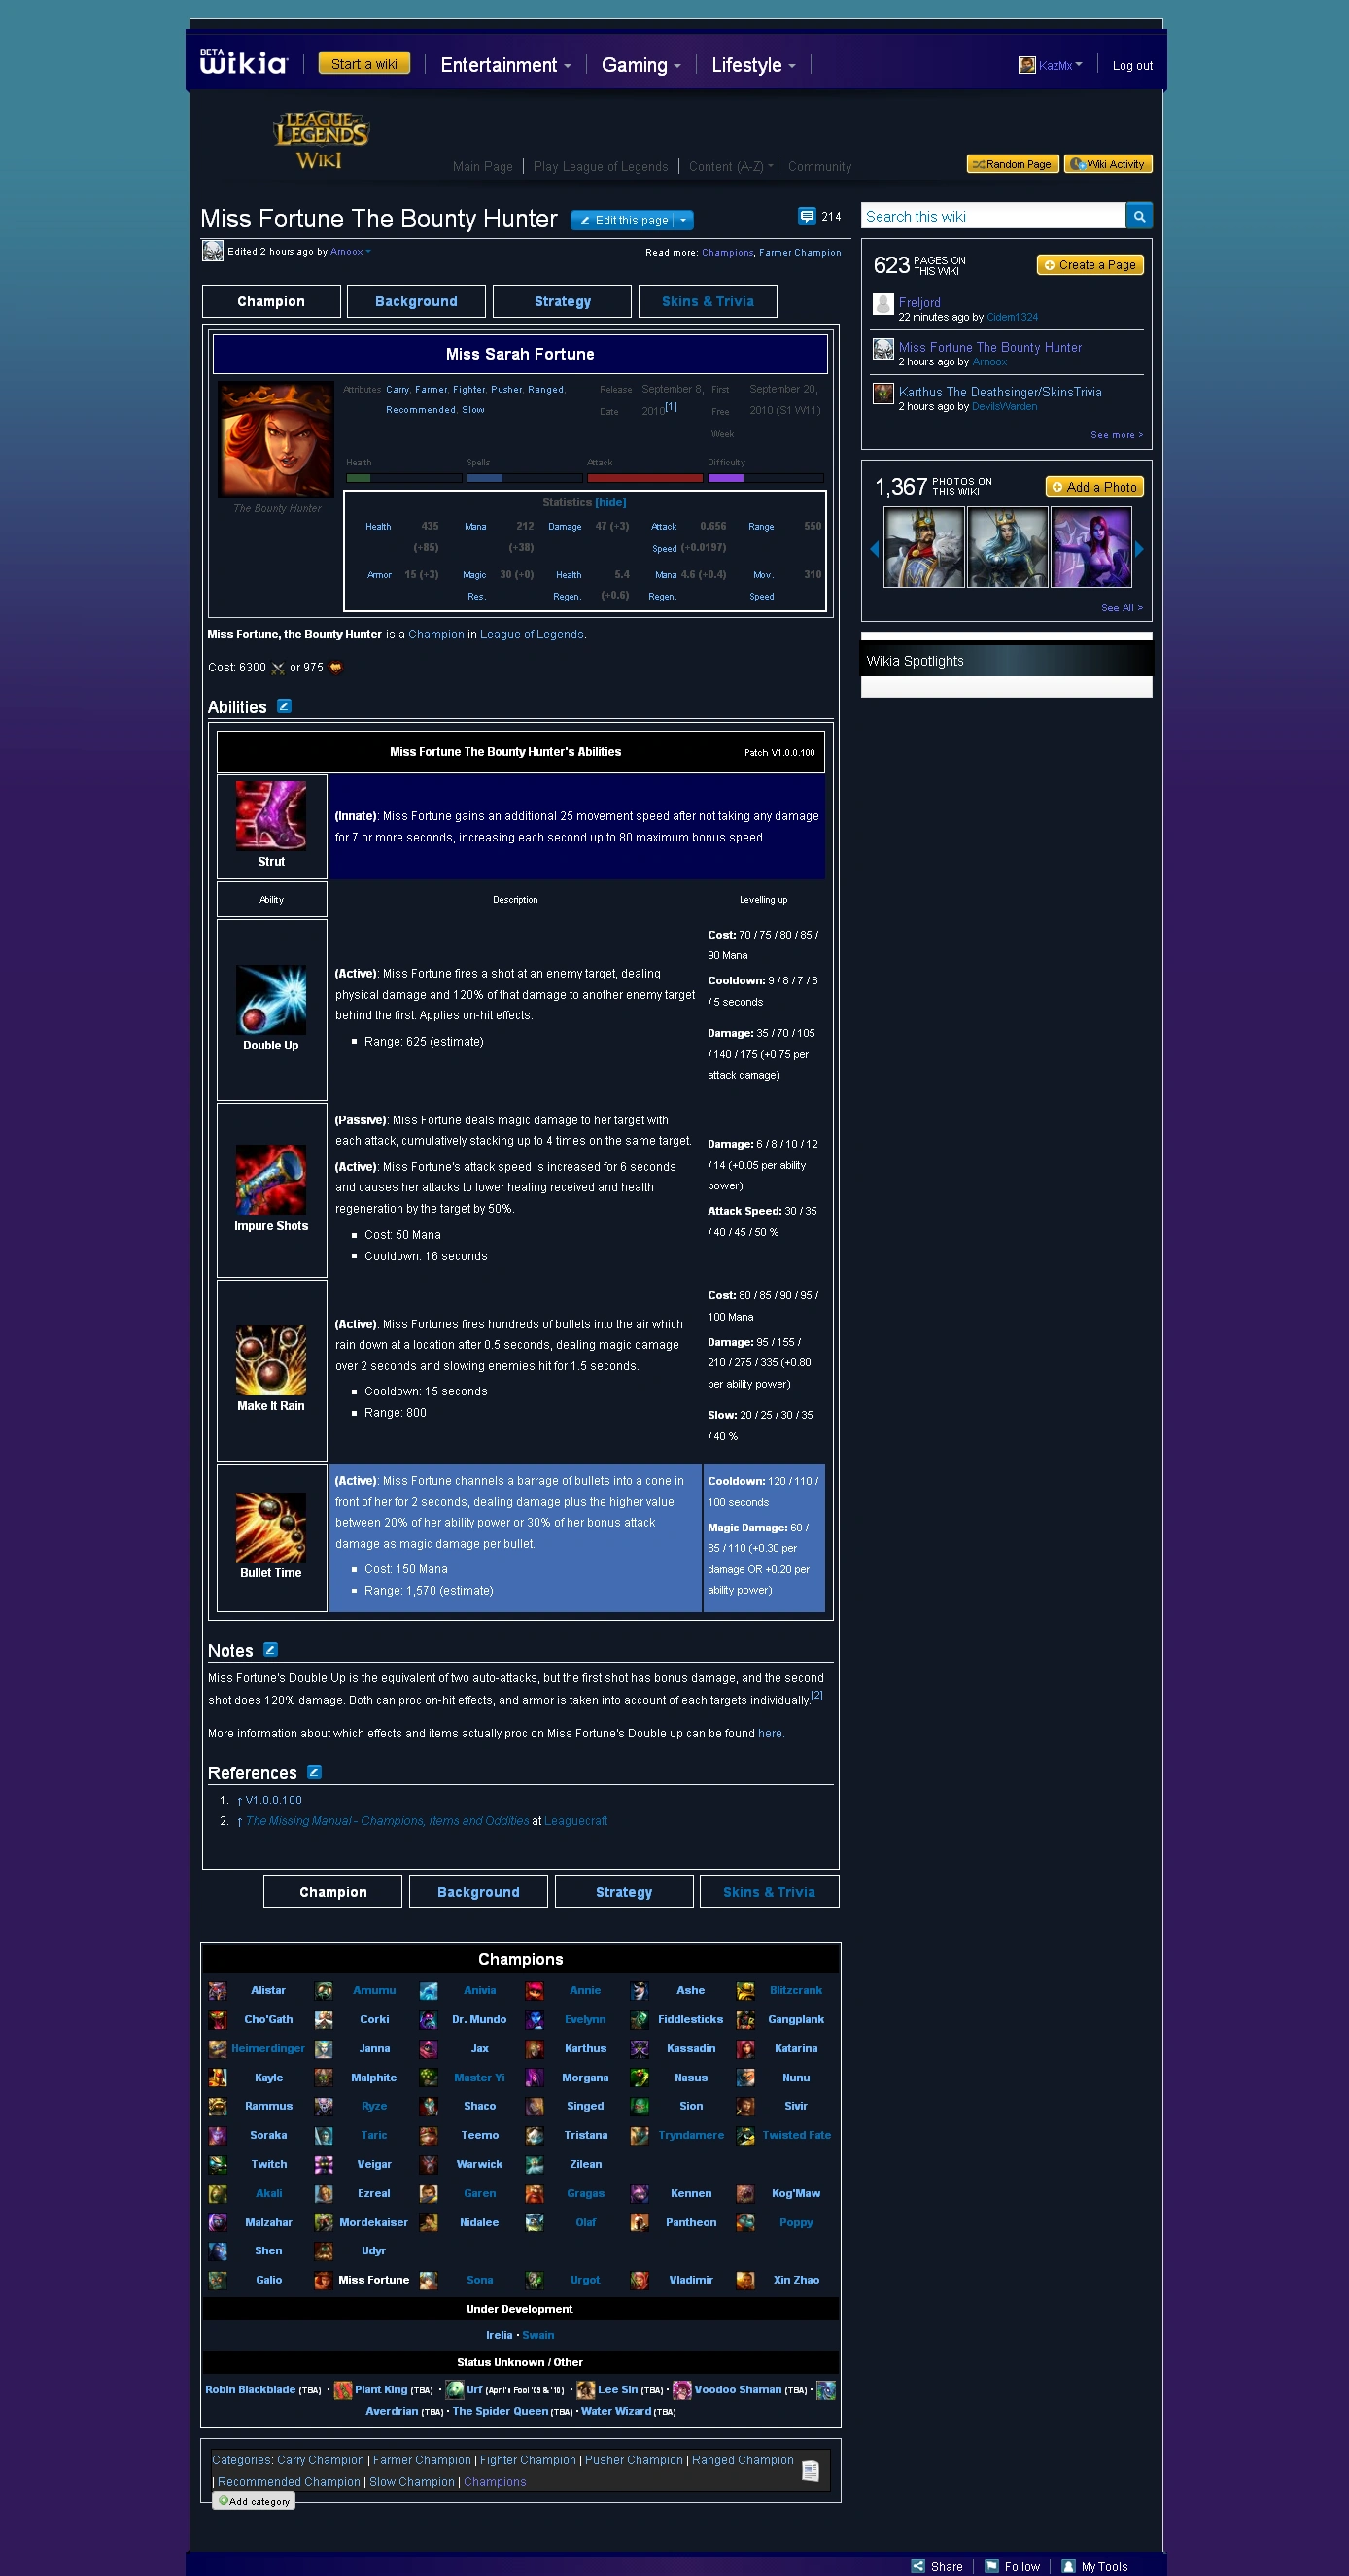Open the Community menu item
The width and height of the screenshot is (1349, 2576).
pos(820,167)
